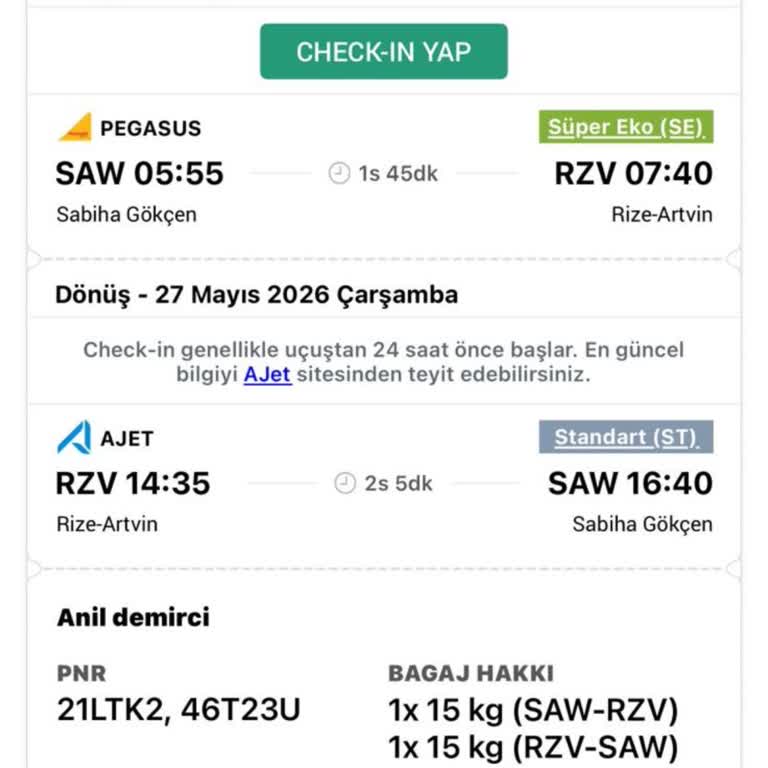Select the PNR code 21LTK2, 46T23U

(x=178, y=709)
